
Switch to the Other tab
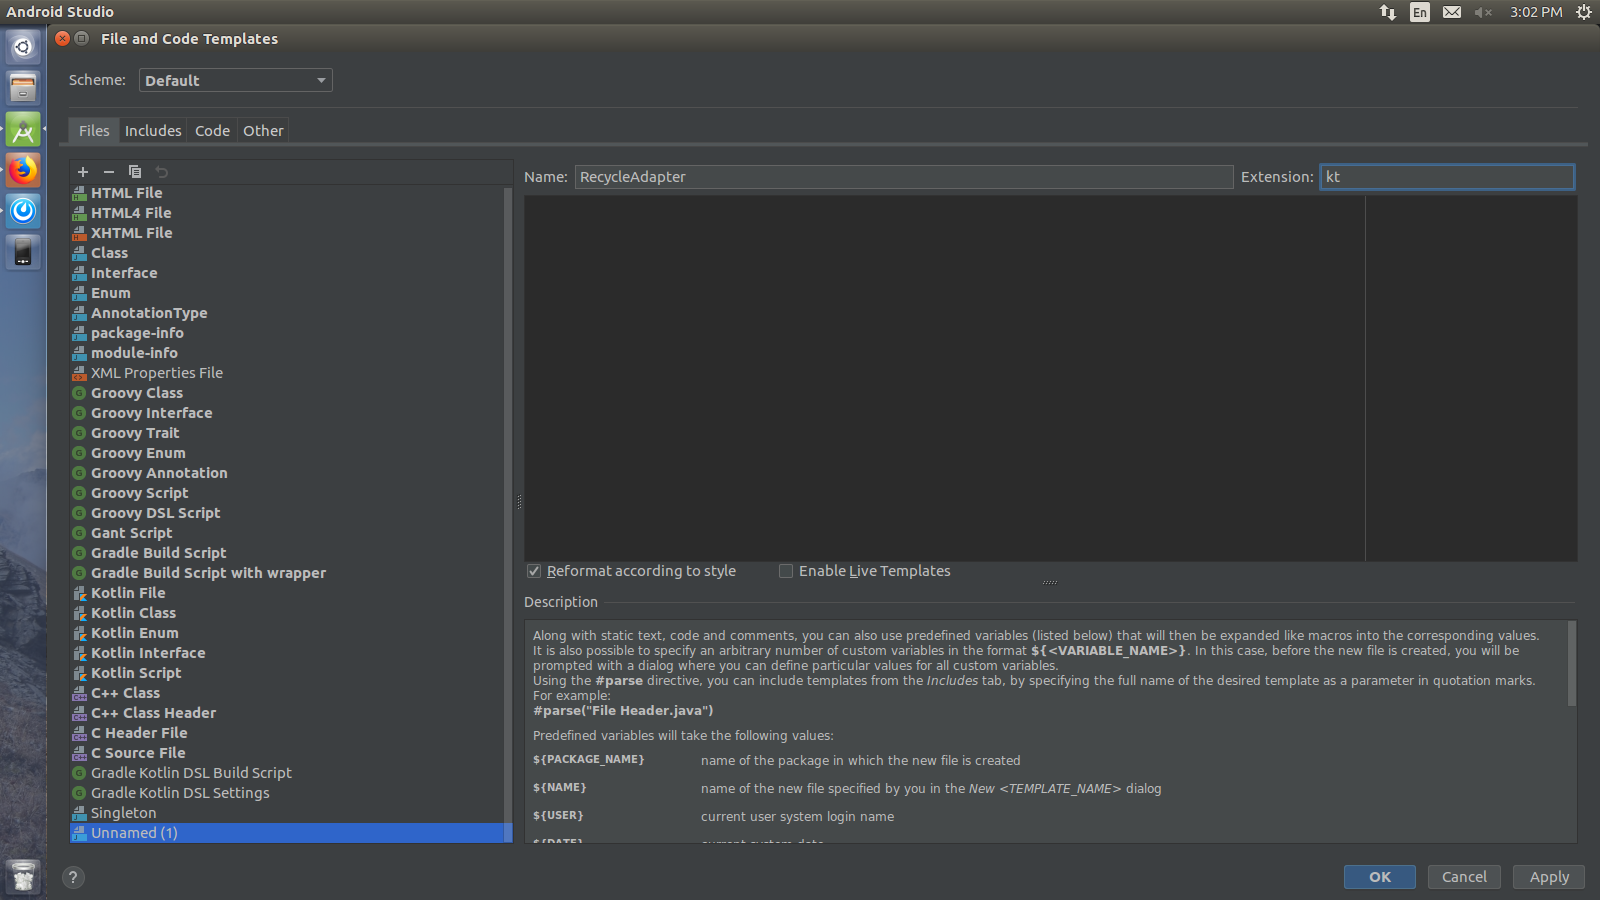coord(263,131)
